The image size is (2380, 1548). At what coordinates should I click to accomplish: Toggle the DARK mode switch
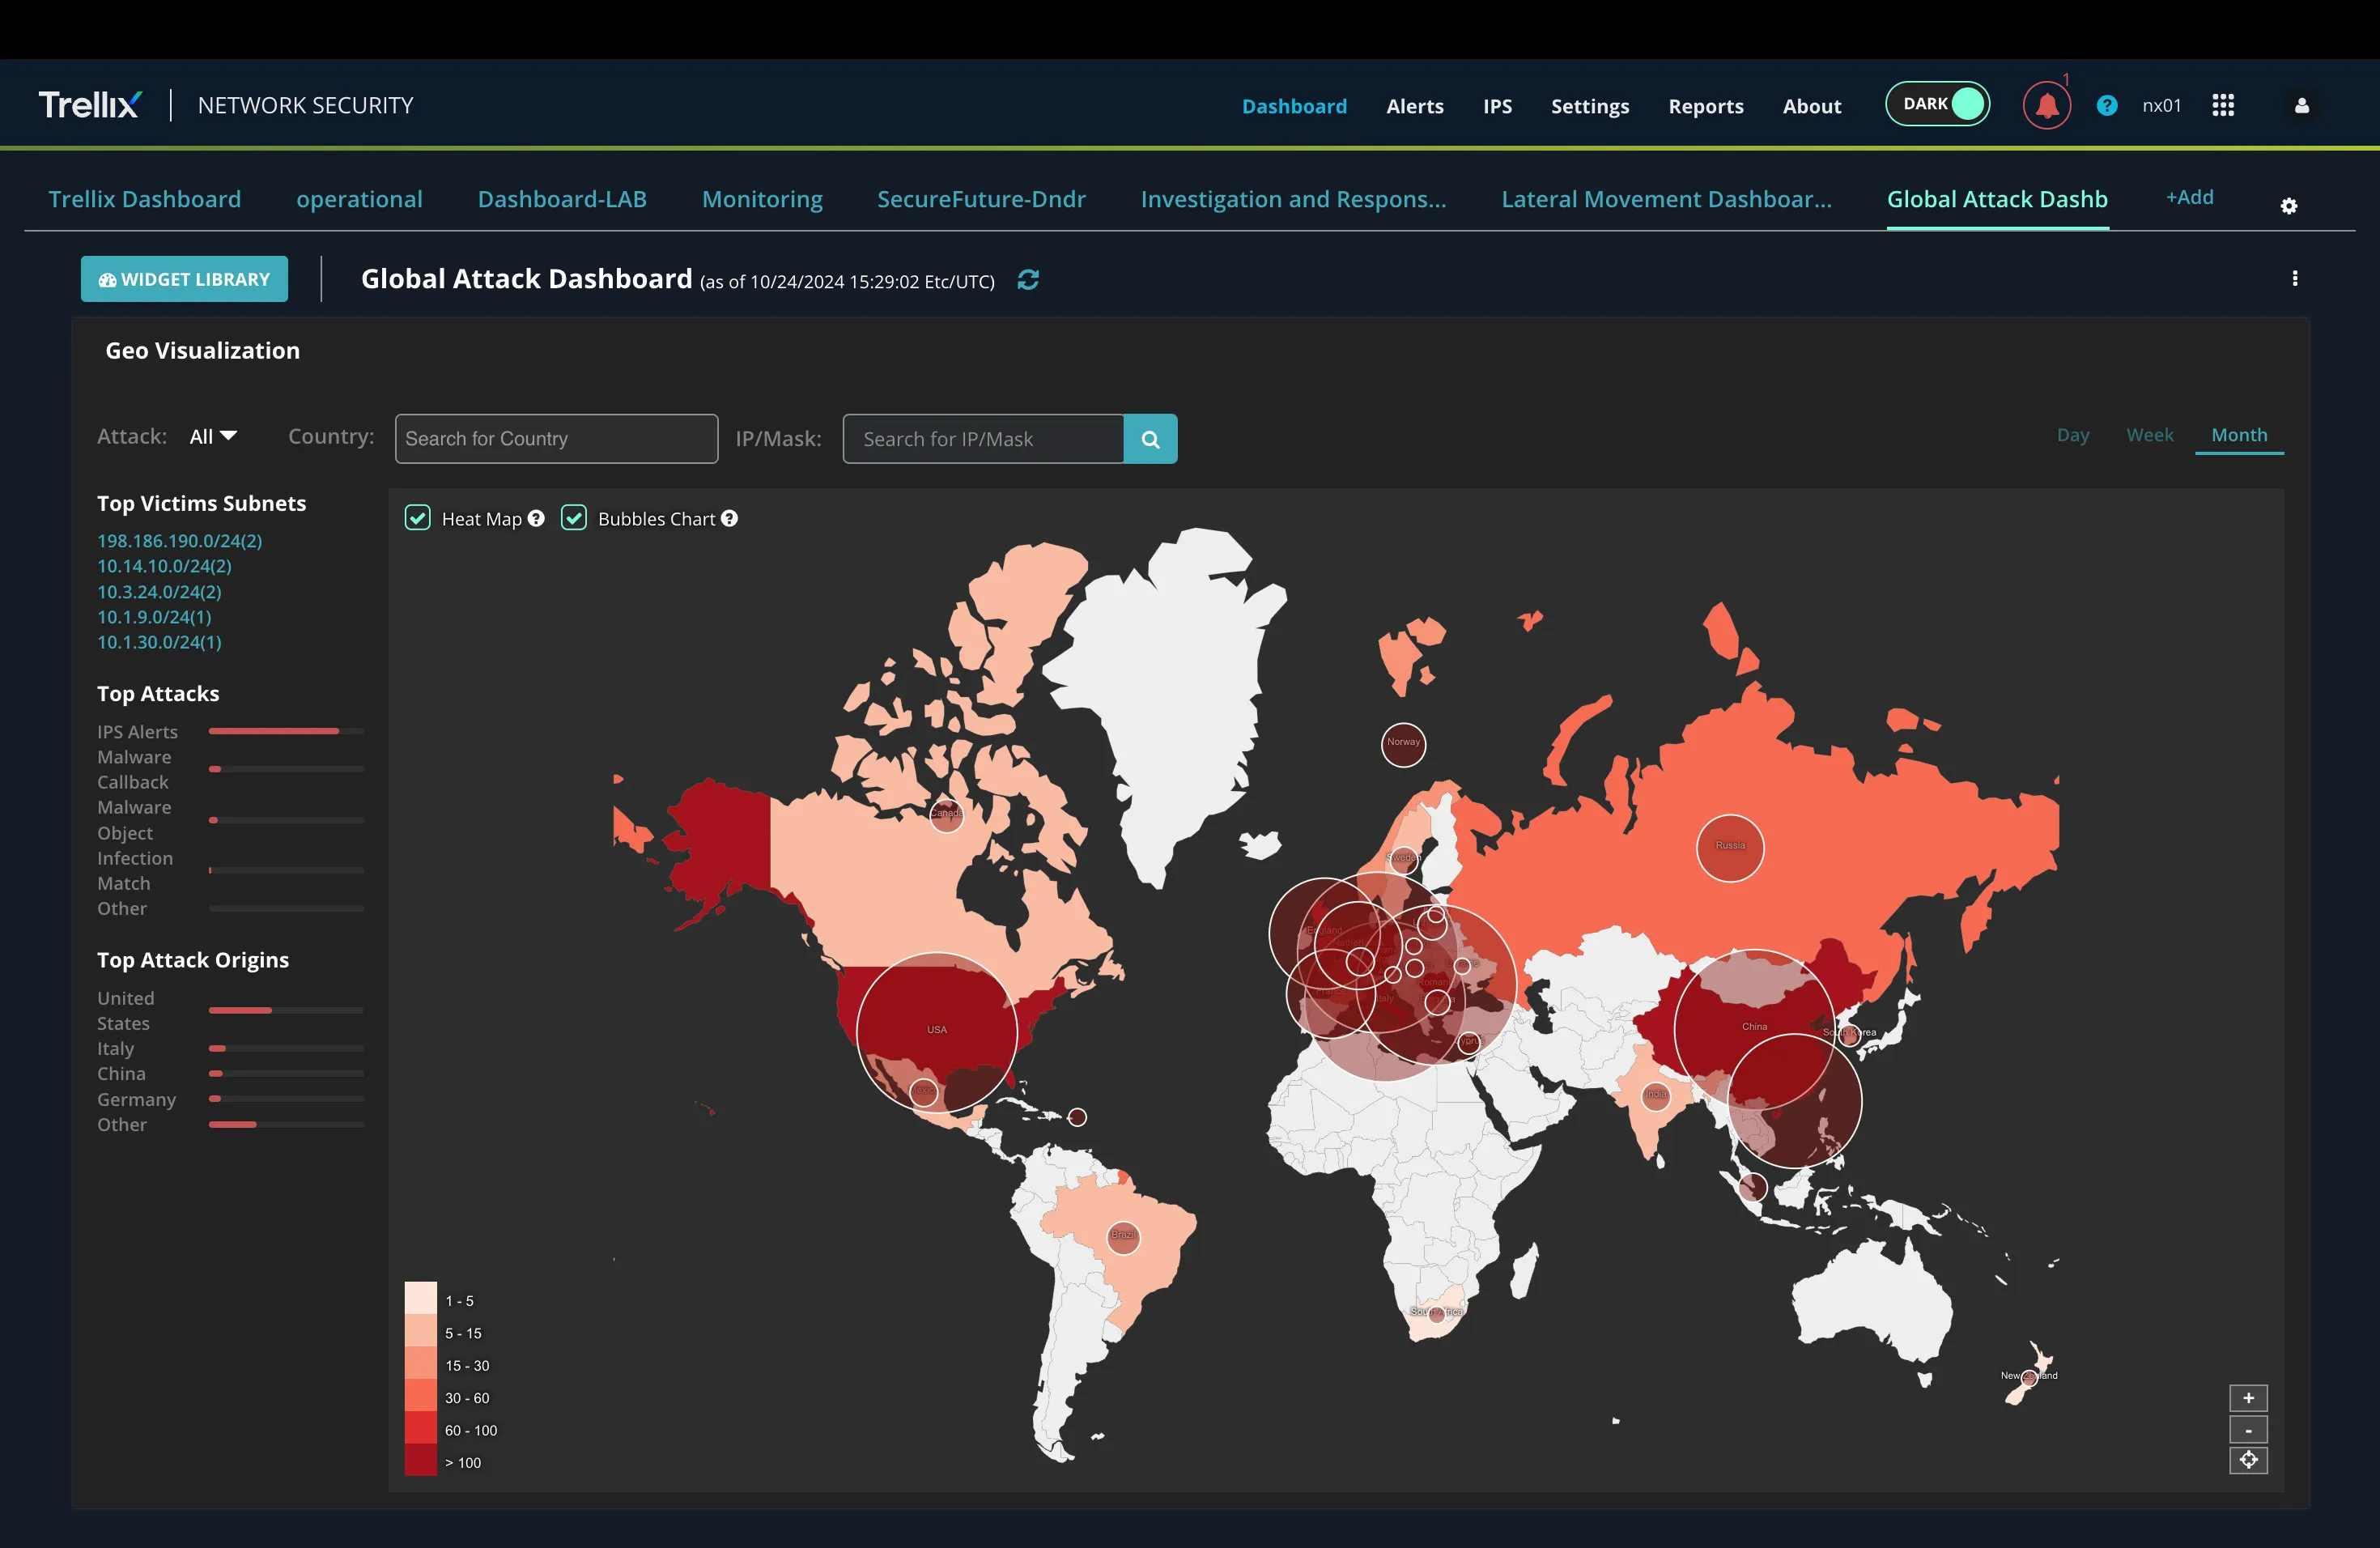click(1937, 104)
